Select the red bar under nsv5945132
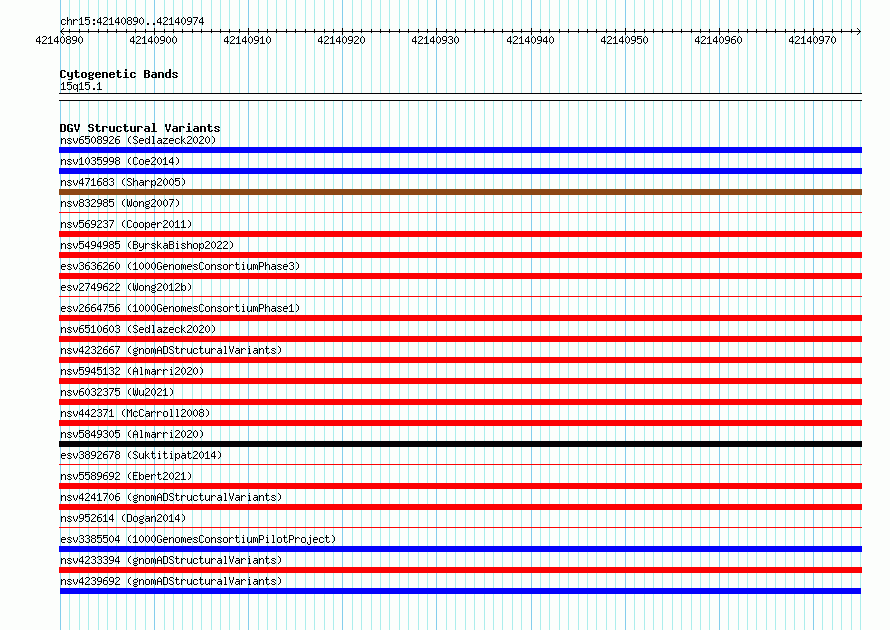This screenshot has height=630, width=890. (x=460, y=381)
